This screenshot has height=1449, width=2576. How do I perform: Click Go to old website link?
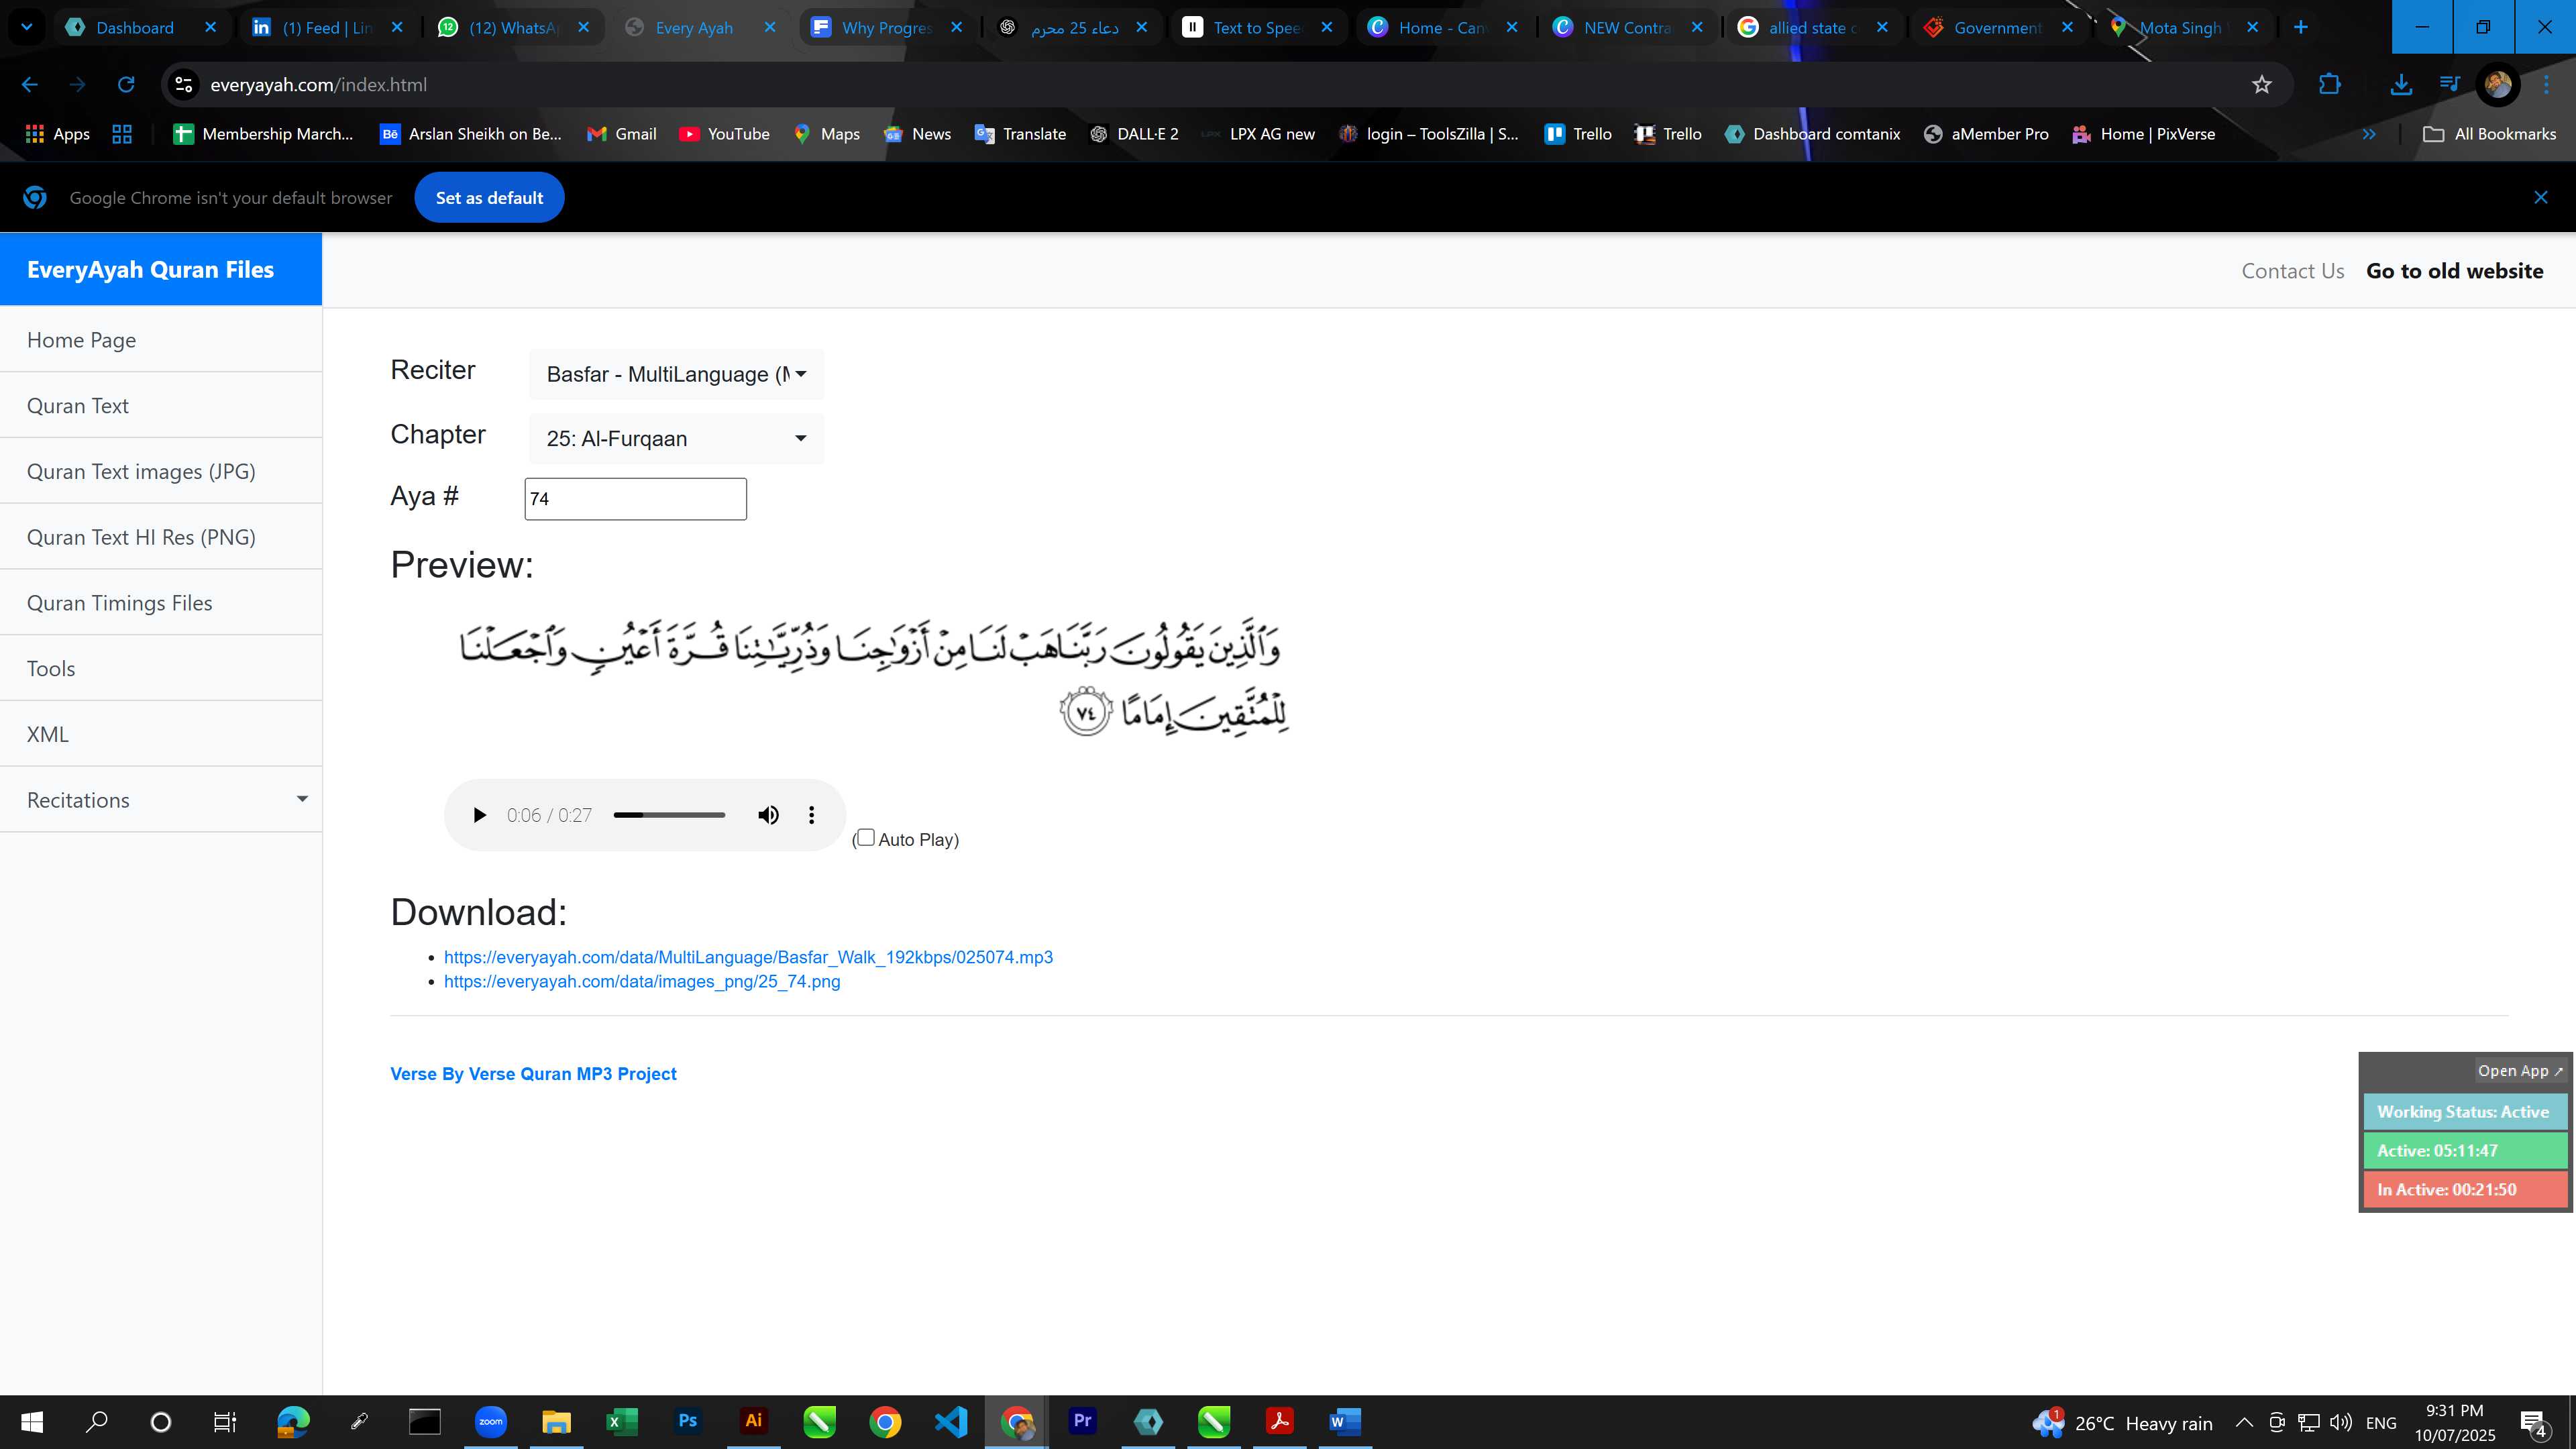tap(2454, 271)
